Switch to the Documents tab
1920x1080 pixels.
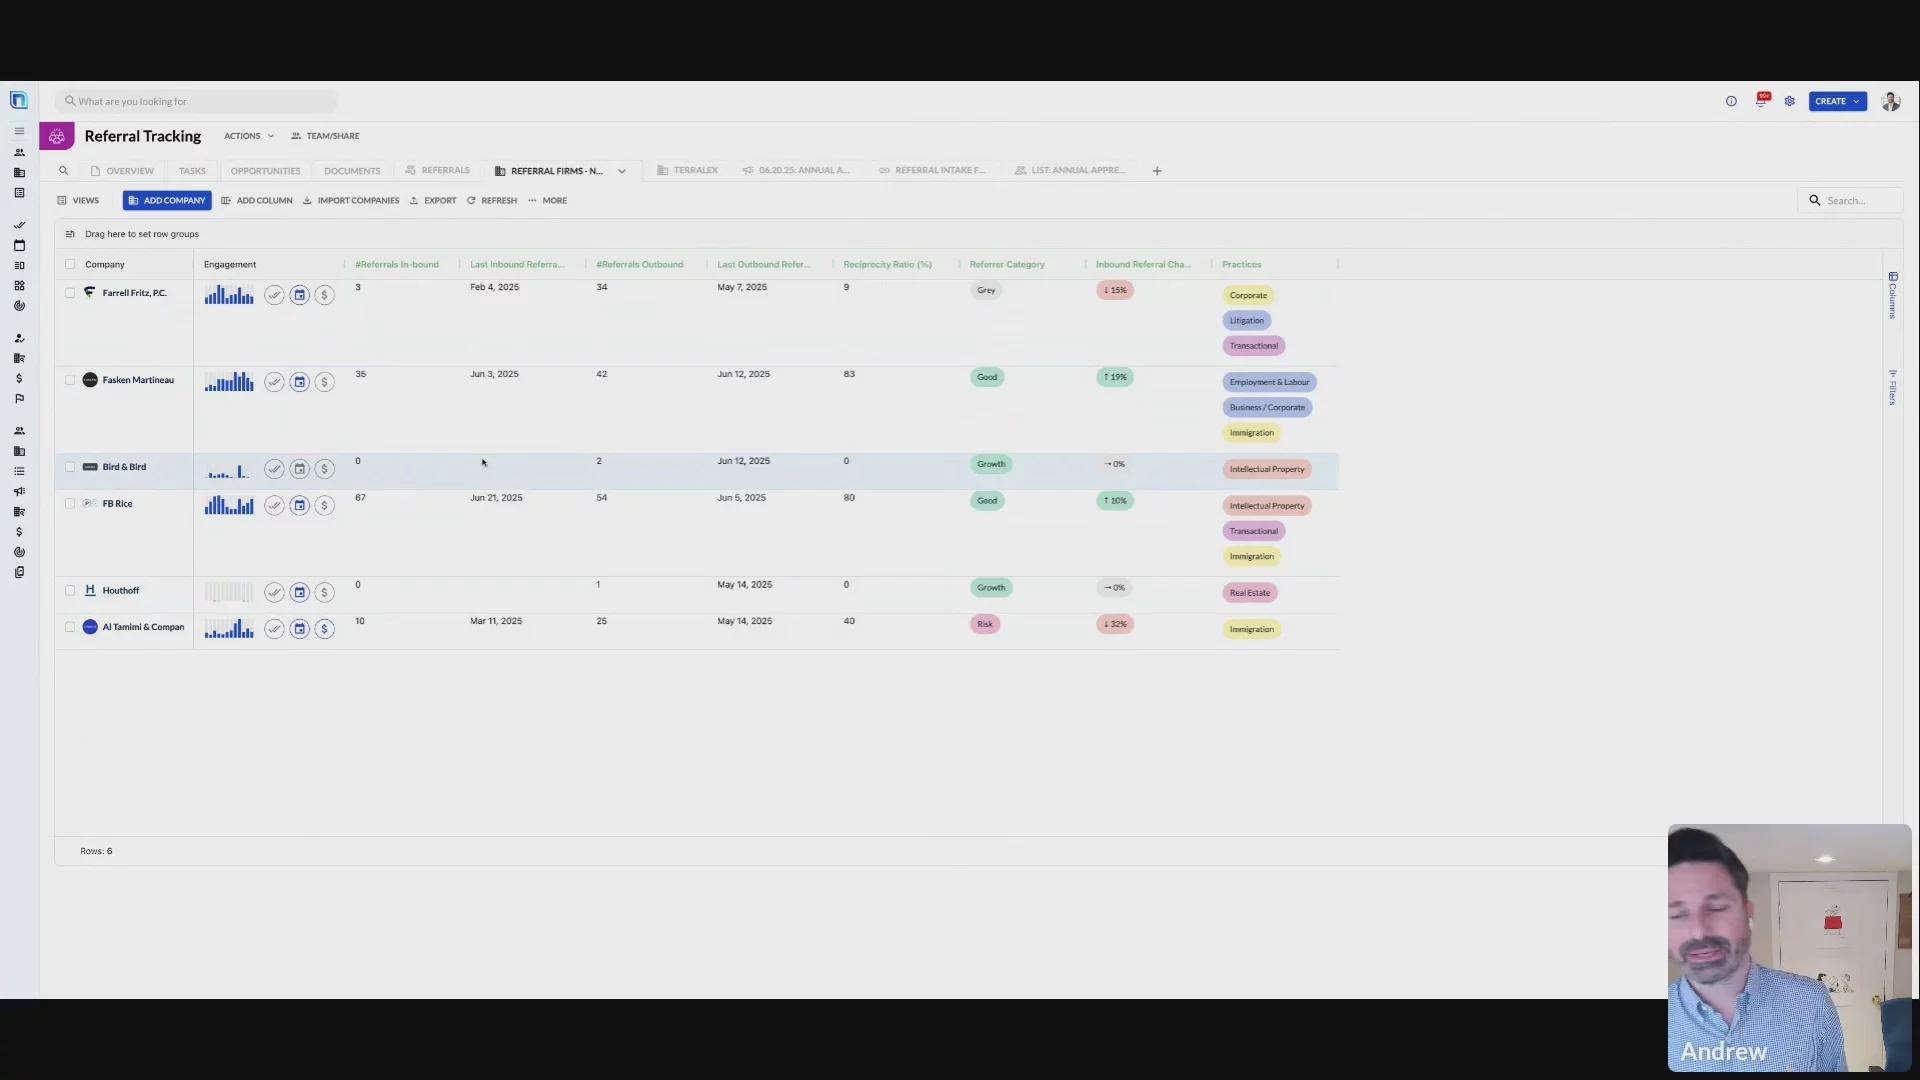point(352,171)
